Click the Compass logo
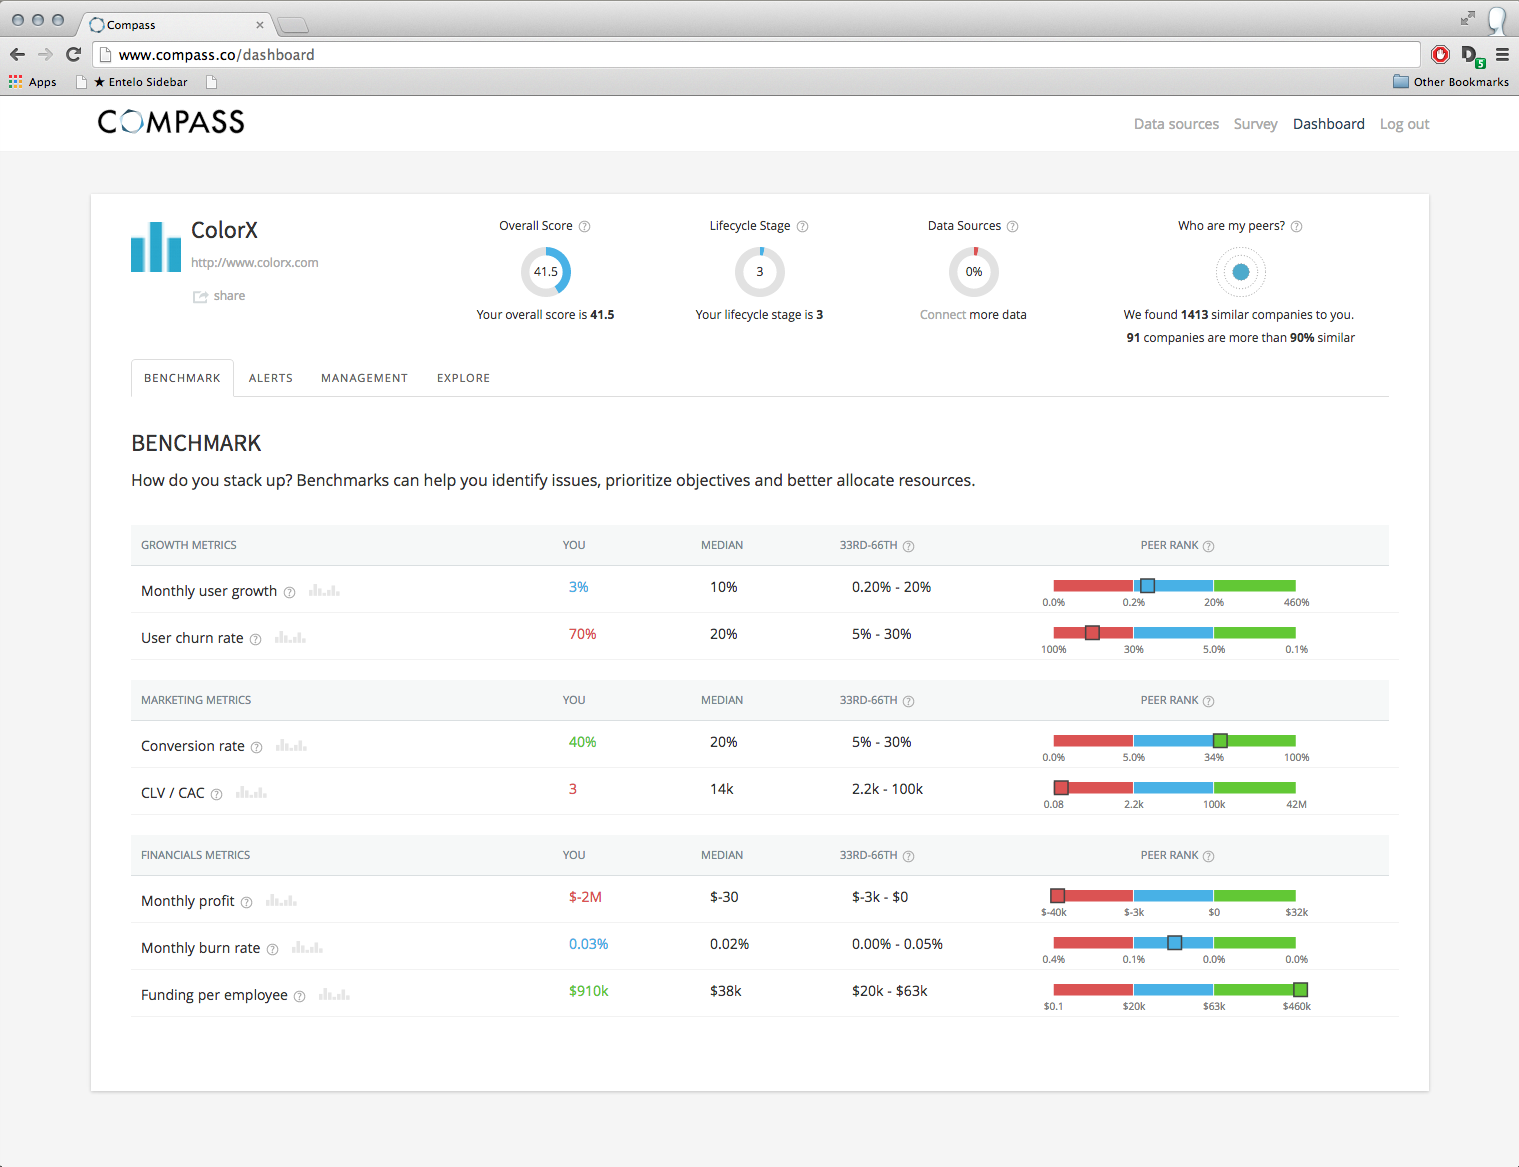 (171, 122)
